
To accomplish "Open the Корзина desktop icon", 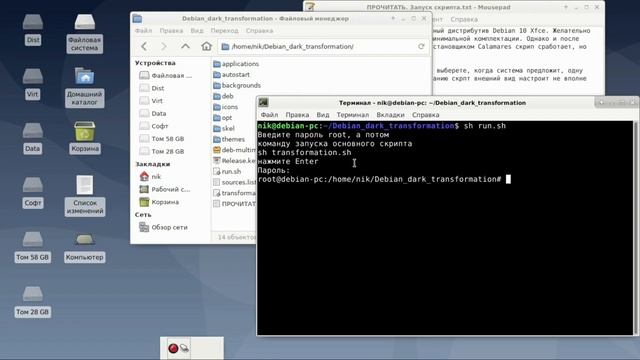I will (x=84, y=138).
